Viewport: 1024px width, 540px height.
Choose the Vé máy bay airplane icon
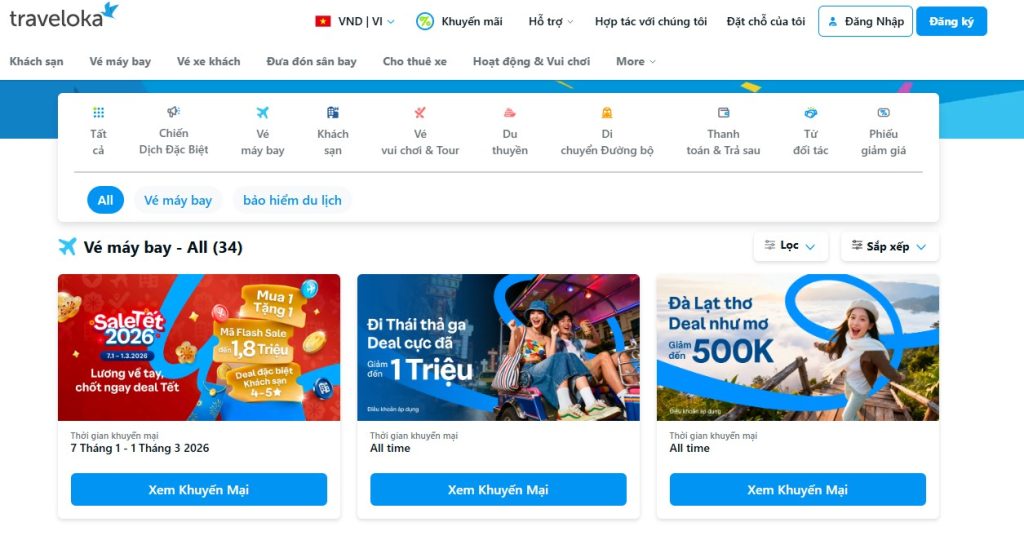[x=263, y=112]
